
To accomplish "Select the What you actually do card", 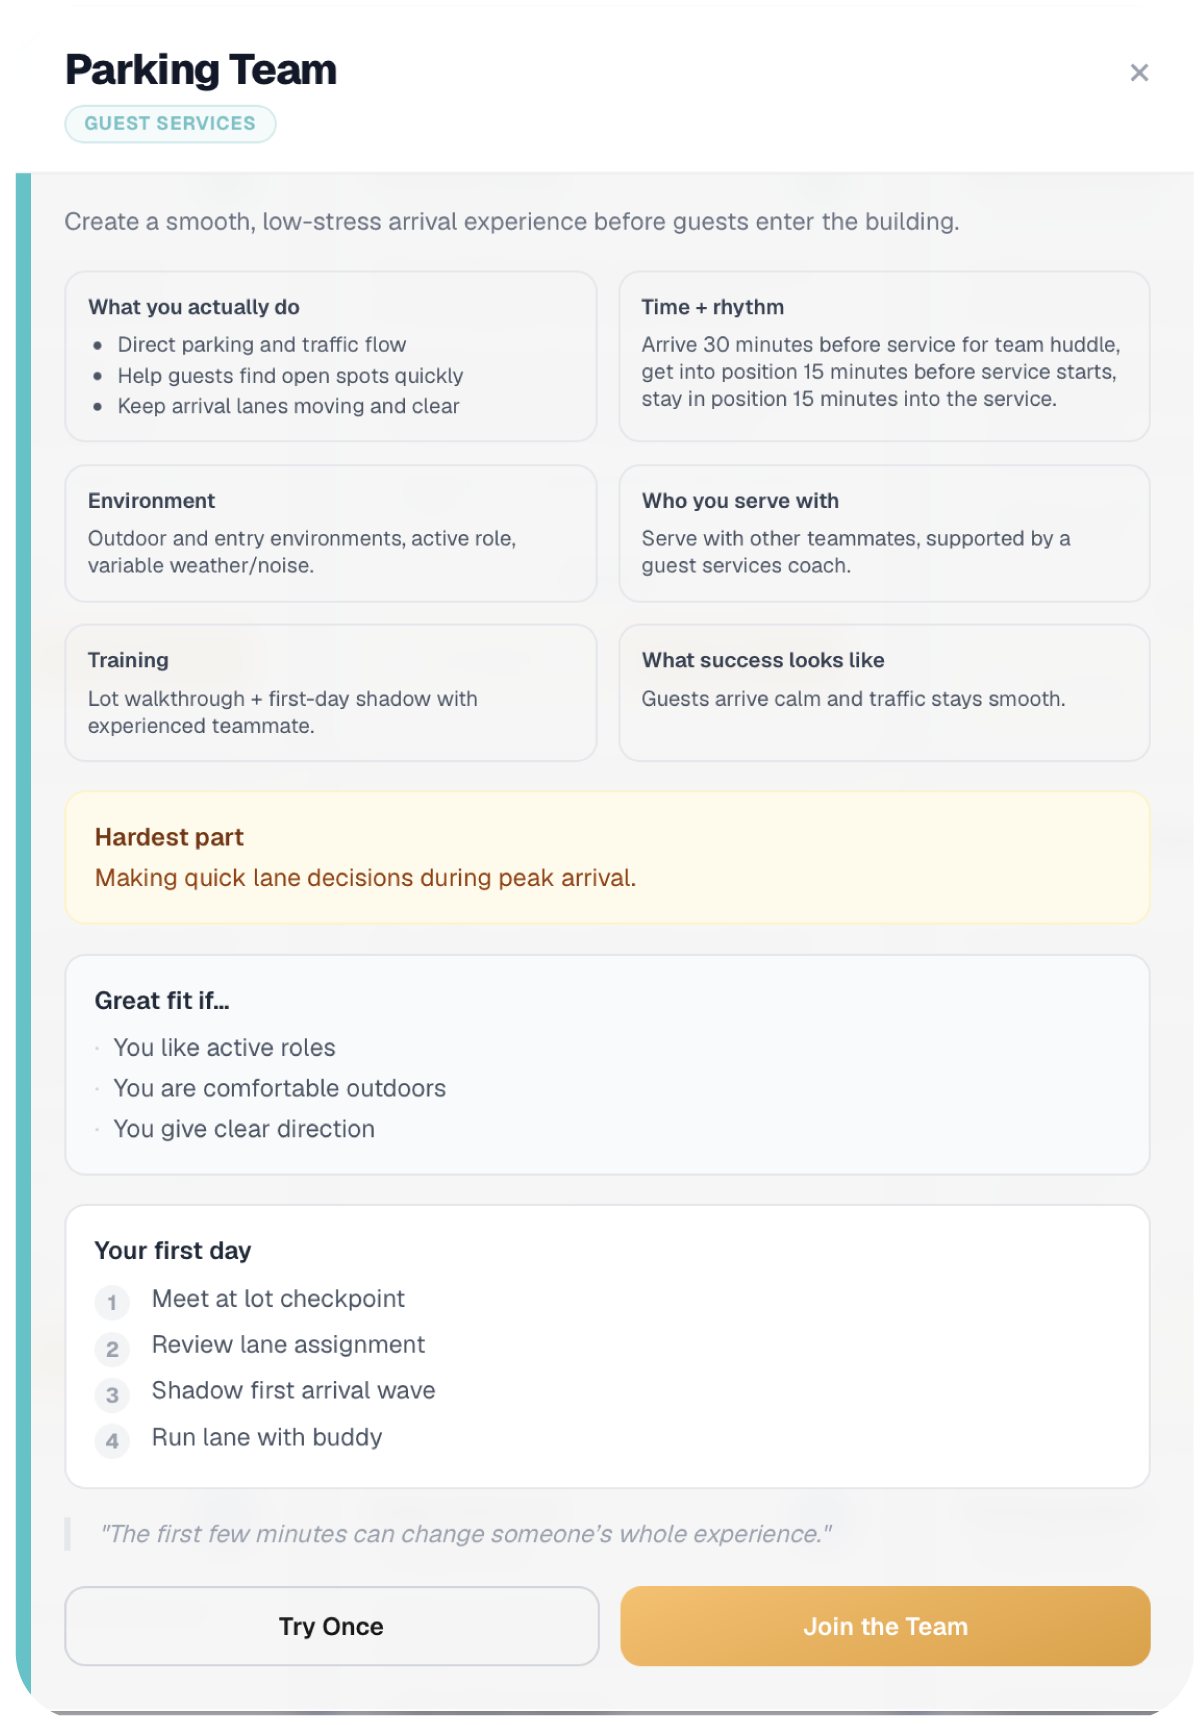I will point(331,356).
